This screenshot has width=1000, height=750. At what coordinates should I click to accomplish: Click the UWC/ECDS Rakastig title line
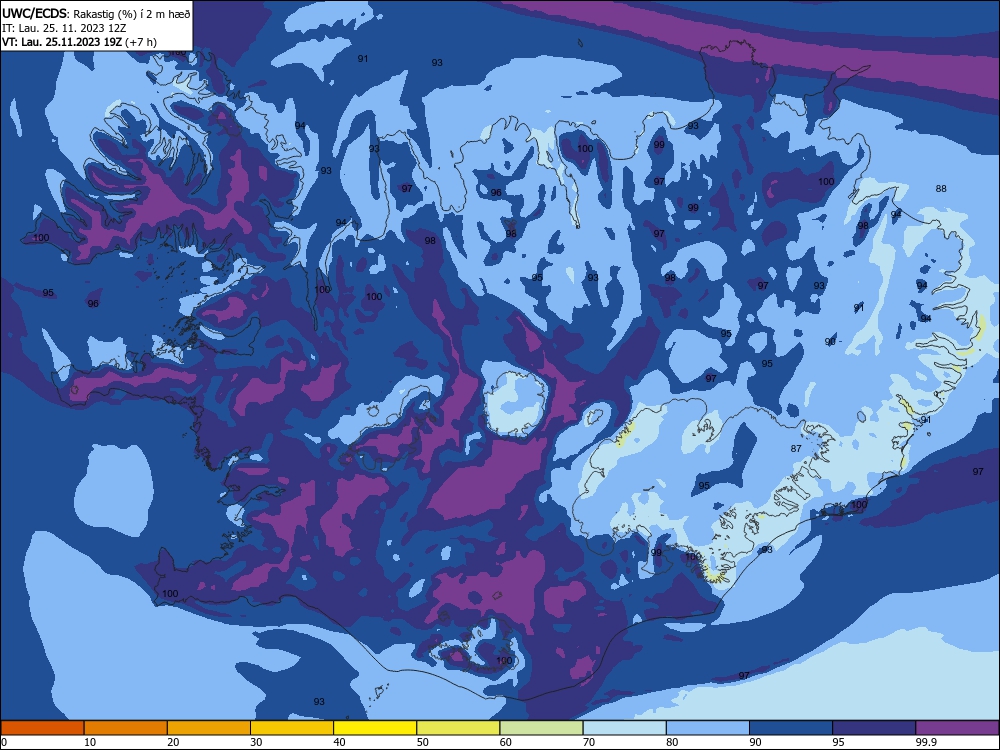tap(96, 14)
